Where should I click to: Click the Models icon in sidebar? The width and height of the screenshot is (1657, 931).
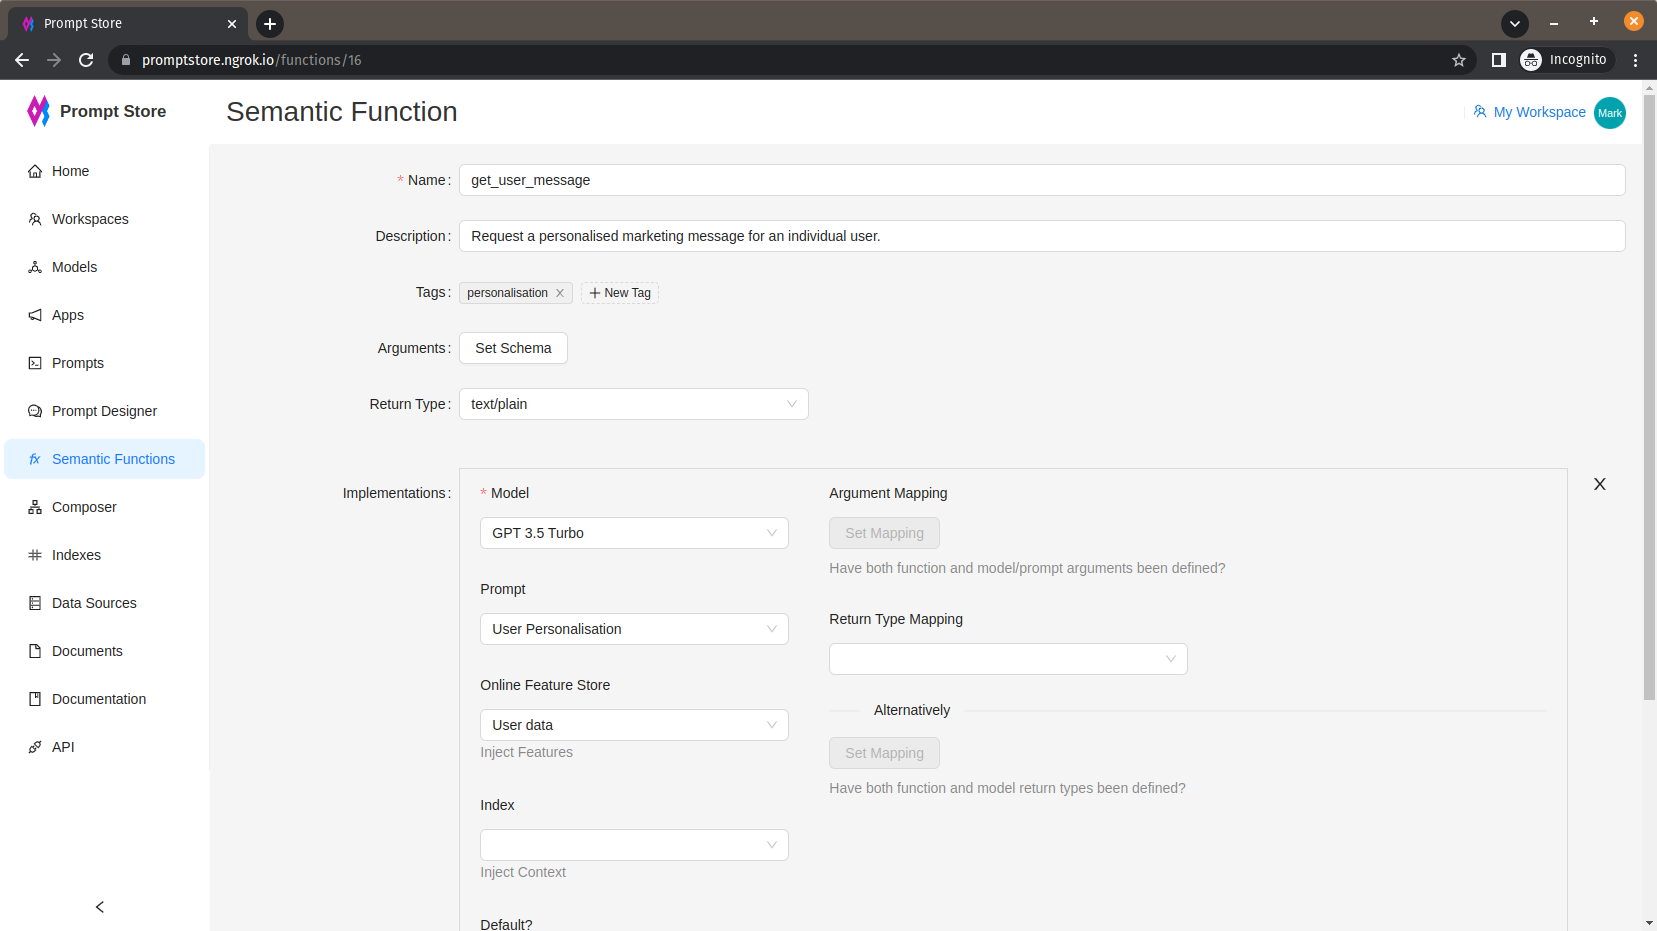coord(35,267)
